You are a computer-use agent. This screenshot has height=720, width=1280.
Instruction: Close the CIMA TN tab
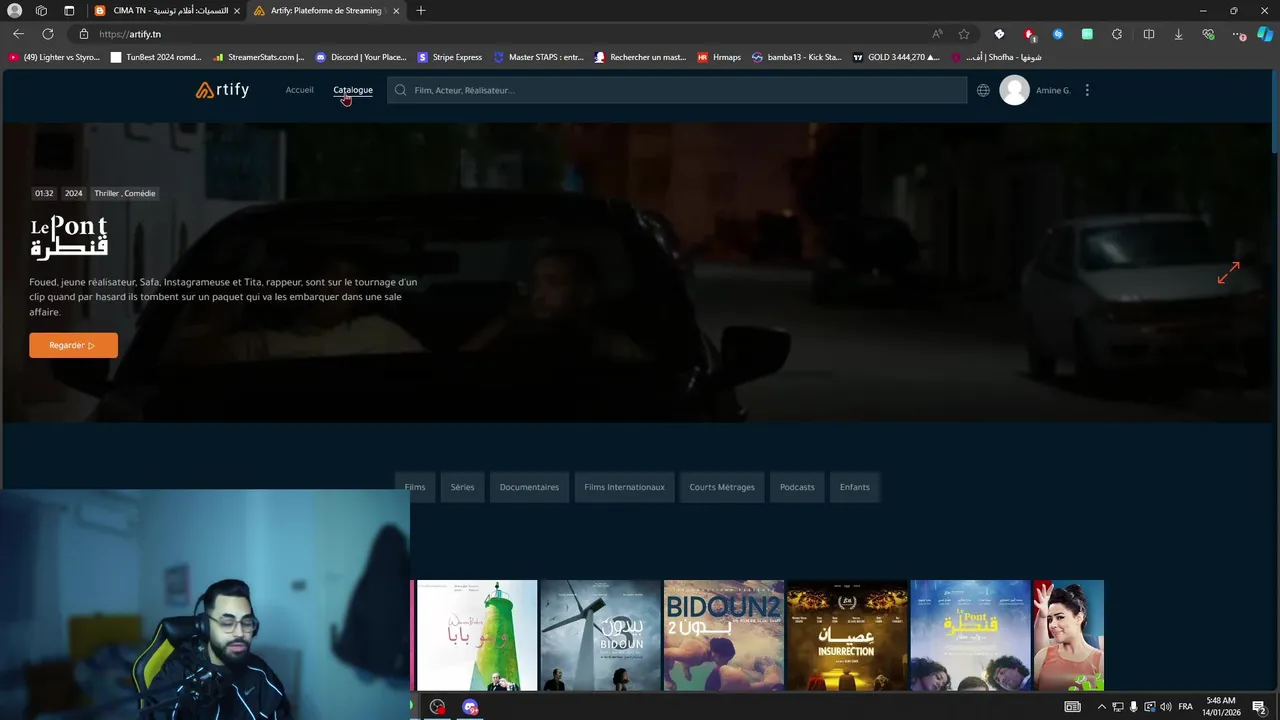(x=237, y=11)
